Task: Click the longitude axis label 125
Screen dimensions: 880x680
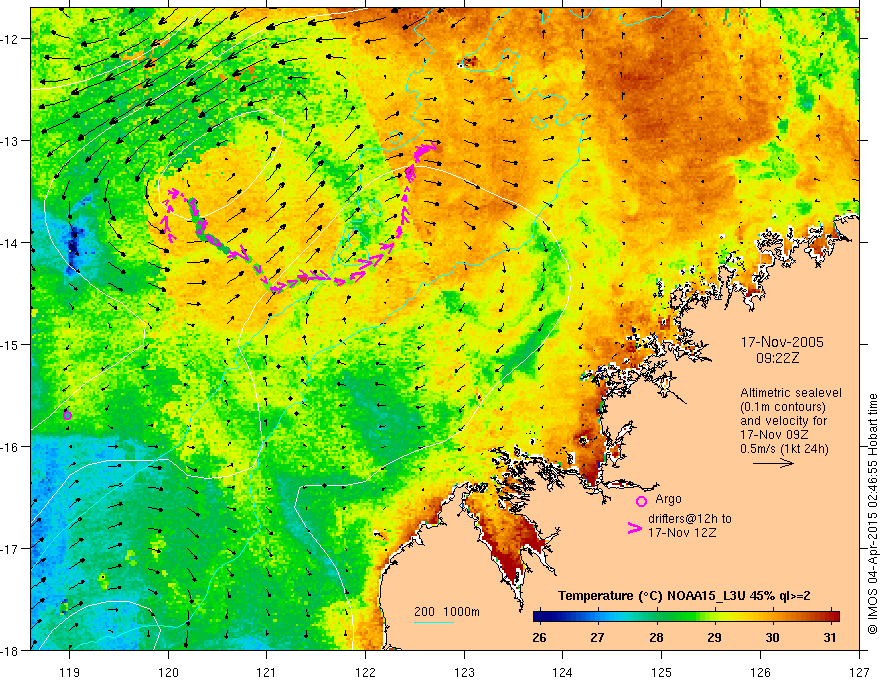Action: [x=662, y=672]
